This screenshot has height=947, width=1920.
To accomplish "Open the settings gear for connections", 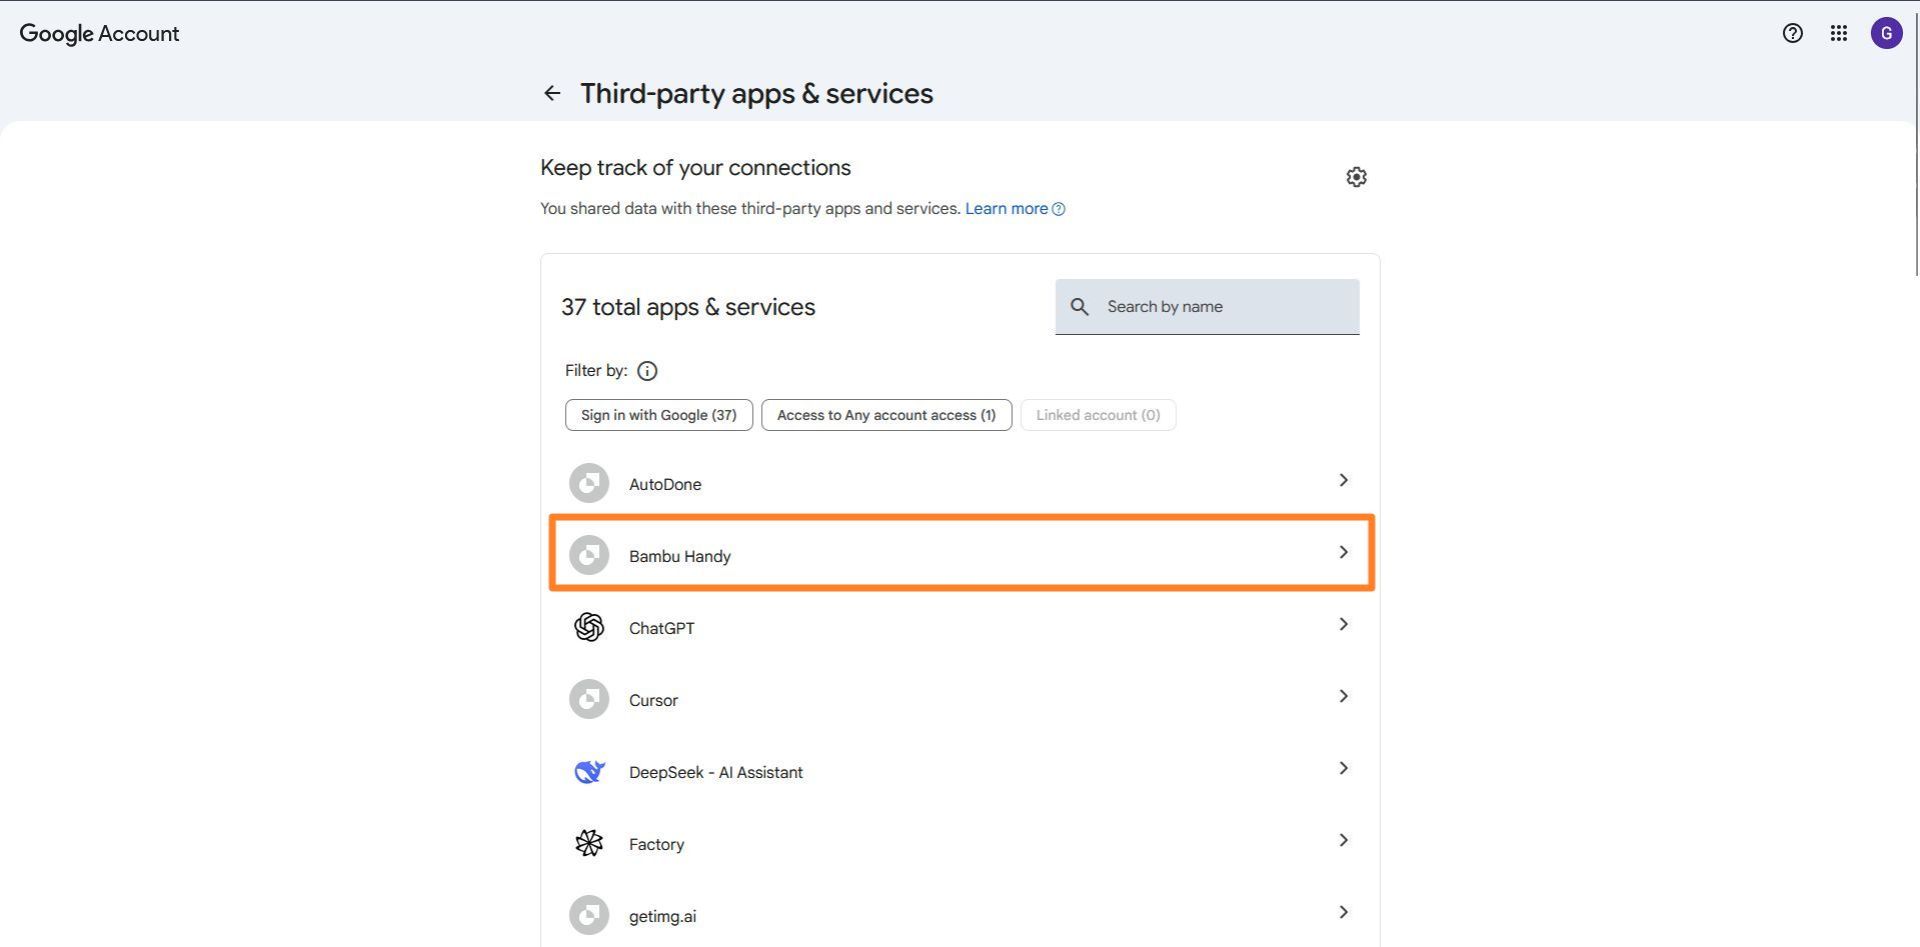I will click(1356, 176).
